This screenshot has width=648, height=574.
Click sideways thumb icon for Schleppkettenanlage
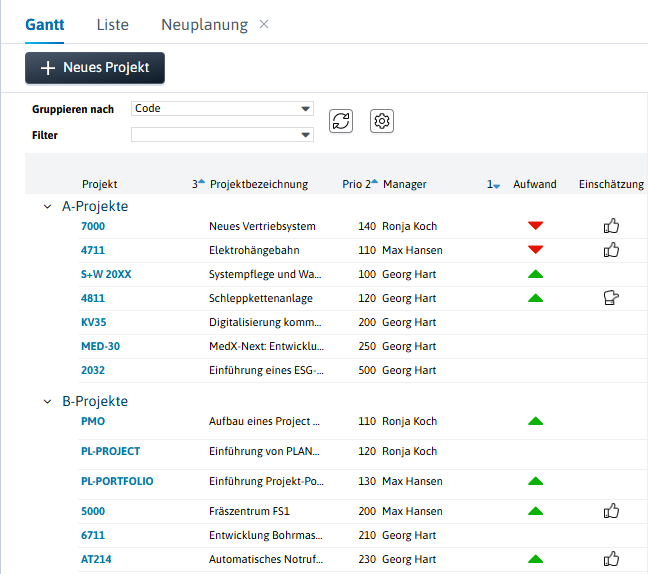(x=611, y=298)
